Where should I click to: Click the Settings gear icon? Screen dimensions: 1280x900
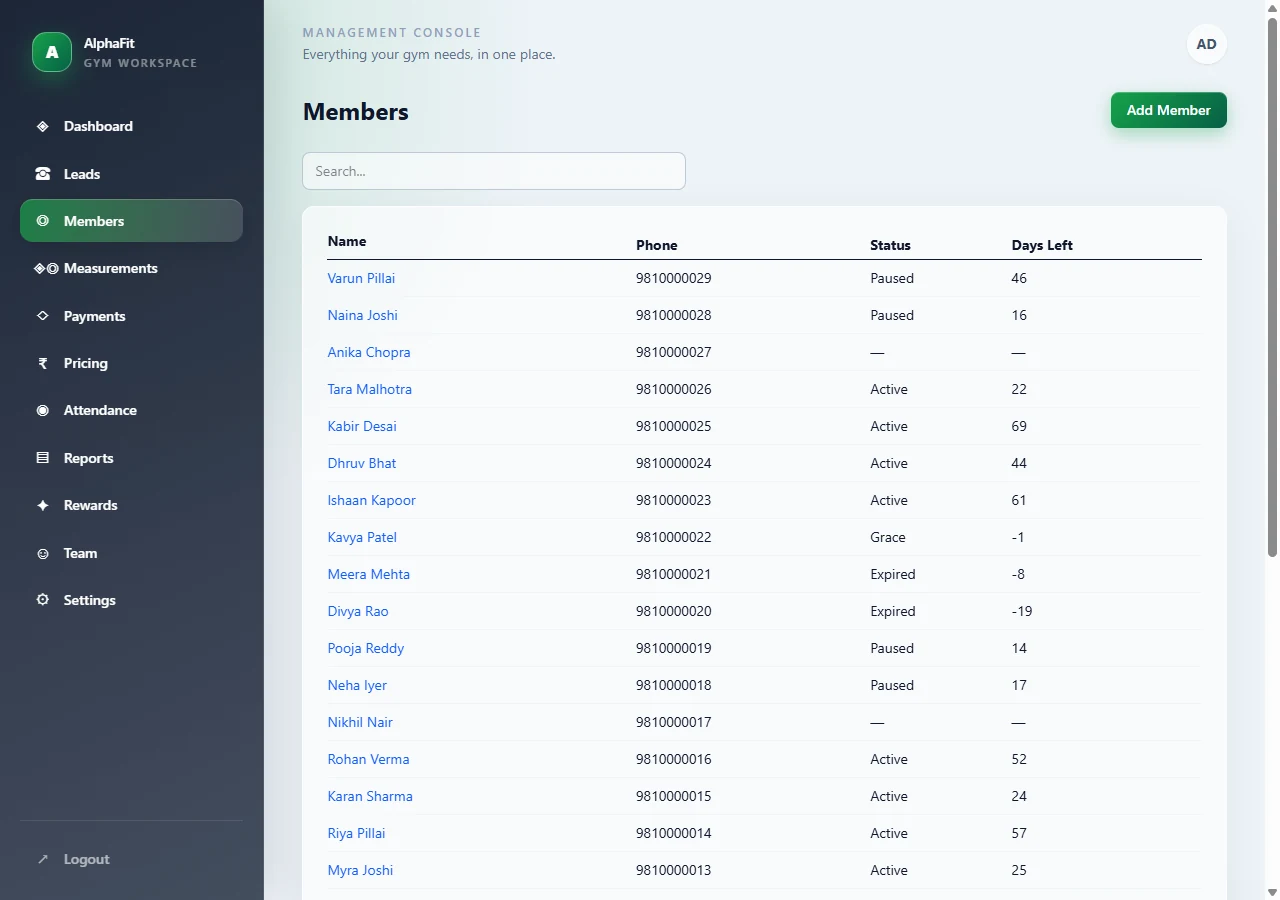42,600
